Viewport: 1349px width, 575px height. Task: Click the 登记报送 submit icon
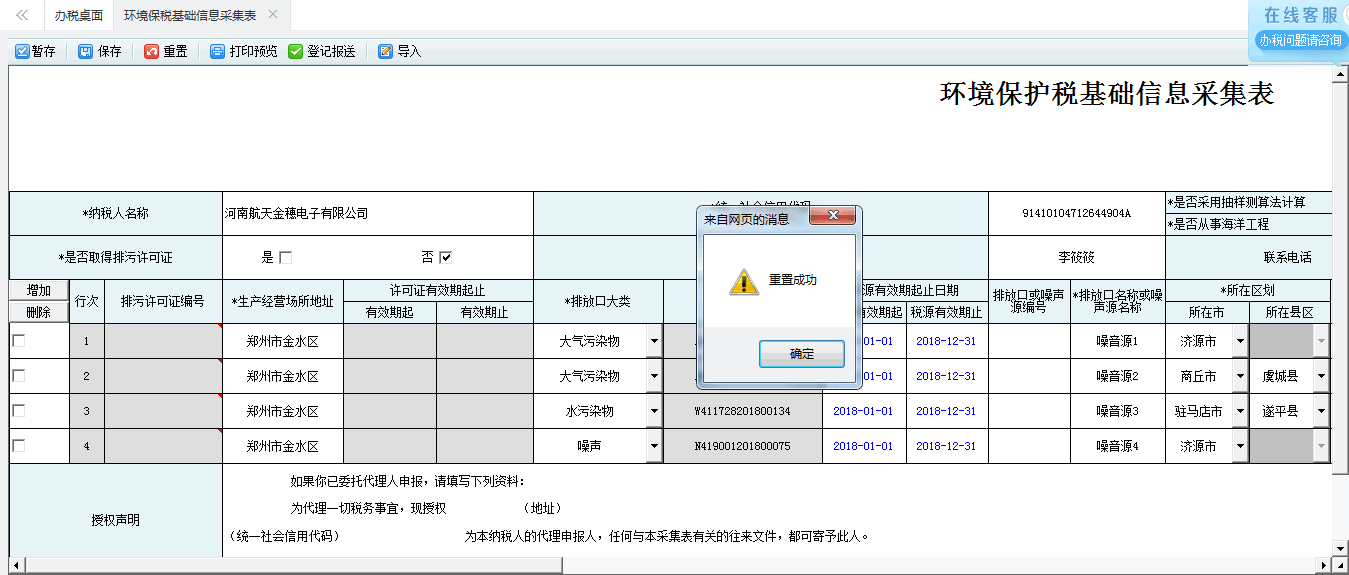296,51
